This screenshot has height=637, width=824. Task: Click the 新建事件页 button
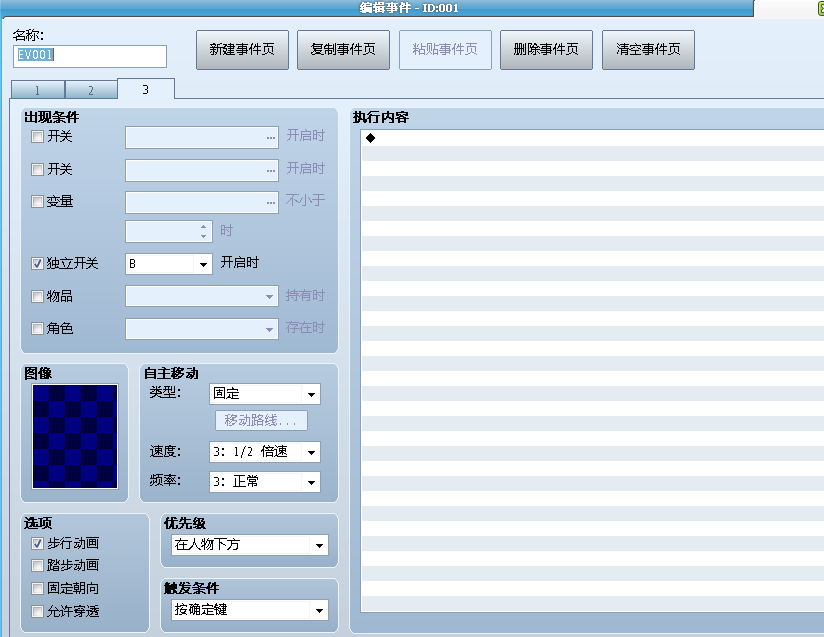[x=242, y=50]
